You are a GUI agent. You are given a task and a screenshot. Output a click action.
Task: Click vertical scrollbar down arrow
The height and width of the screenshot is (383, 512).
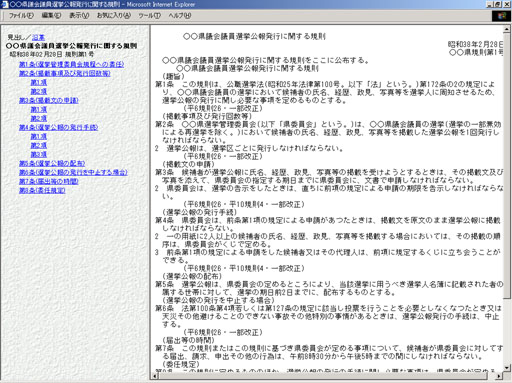(x=507, y=368)
